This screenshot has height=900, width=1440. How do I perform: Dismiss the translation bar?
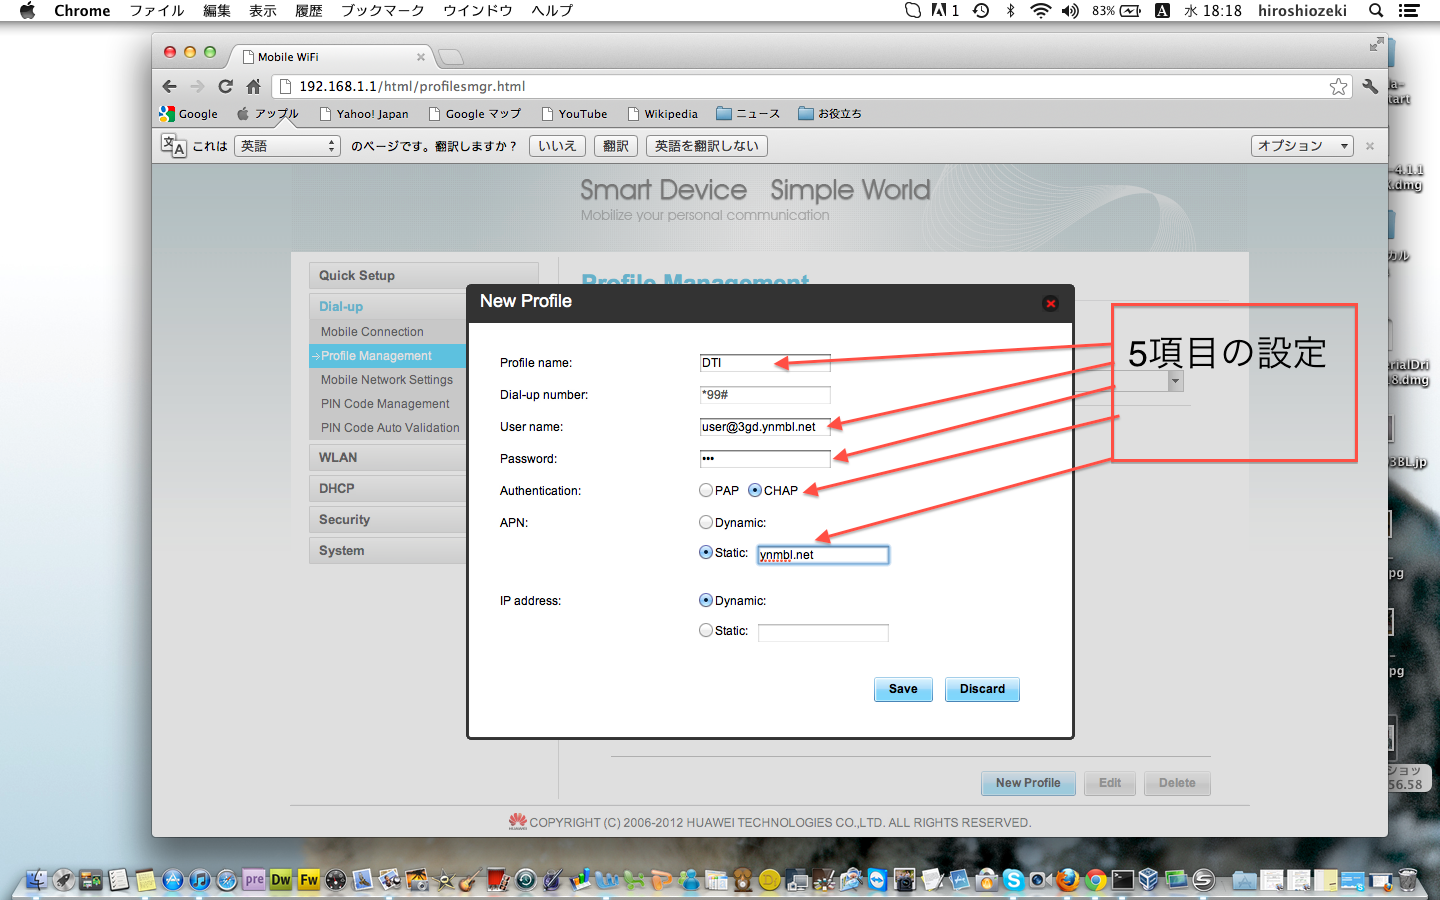(x=1370, y=146)
